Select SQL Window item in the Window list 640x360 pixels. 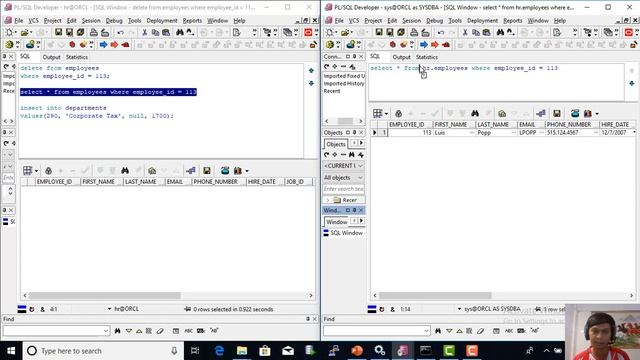tap(343, 233)
